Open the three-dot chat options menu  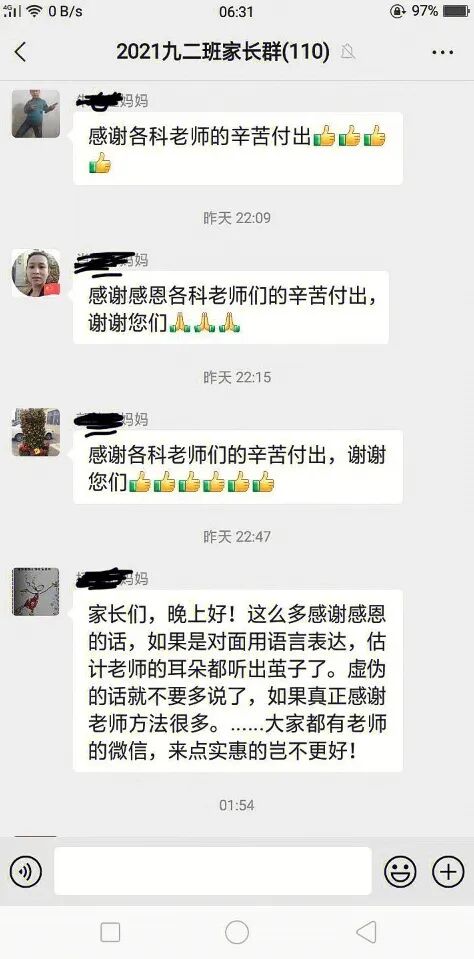click(443, 53)
